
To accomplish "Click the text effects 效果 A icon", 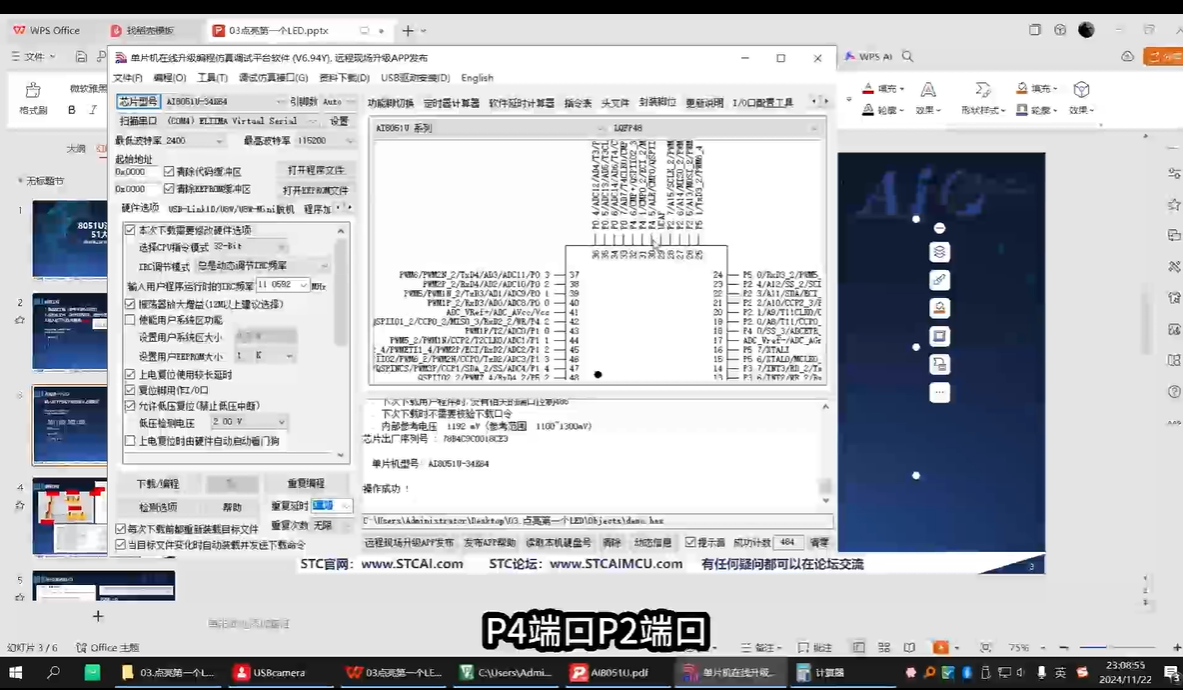I will pos(928,90).
